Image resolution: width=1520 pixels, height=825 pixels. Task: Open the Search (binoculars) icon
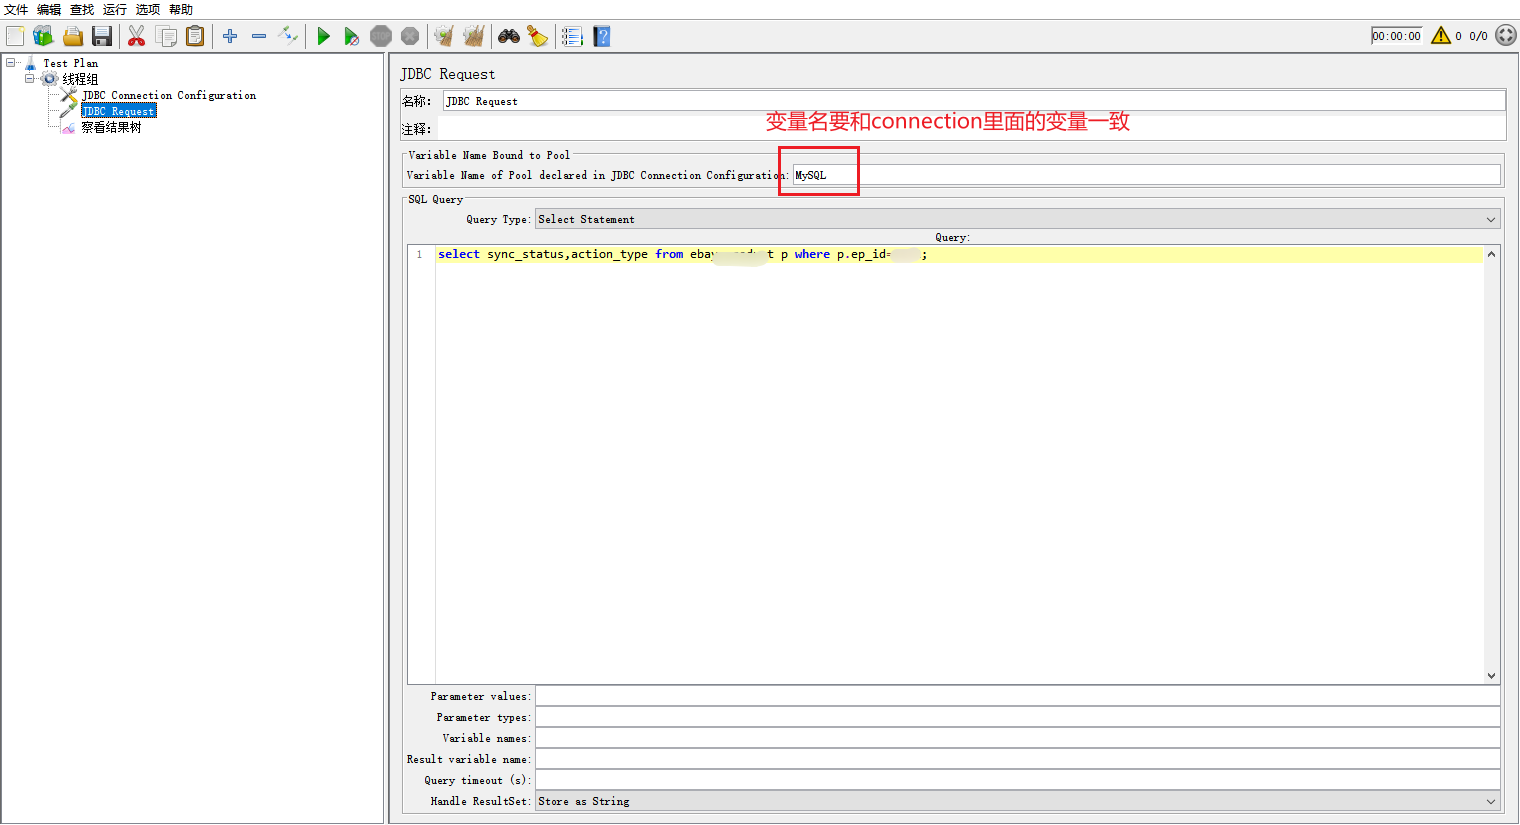click(510, 36)
